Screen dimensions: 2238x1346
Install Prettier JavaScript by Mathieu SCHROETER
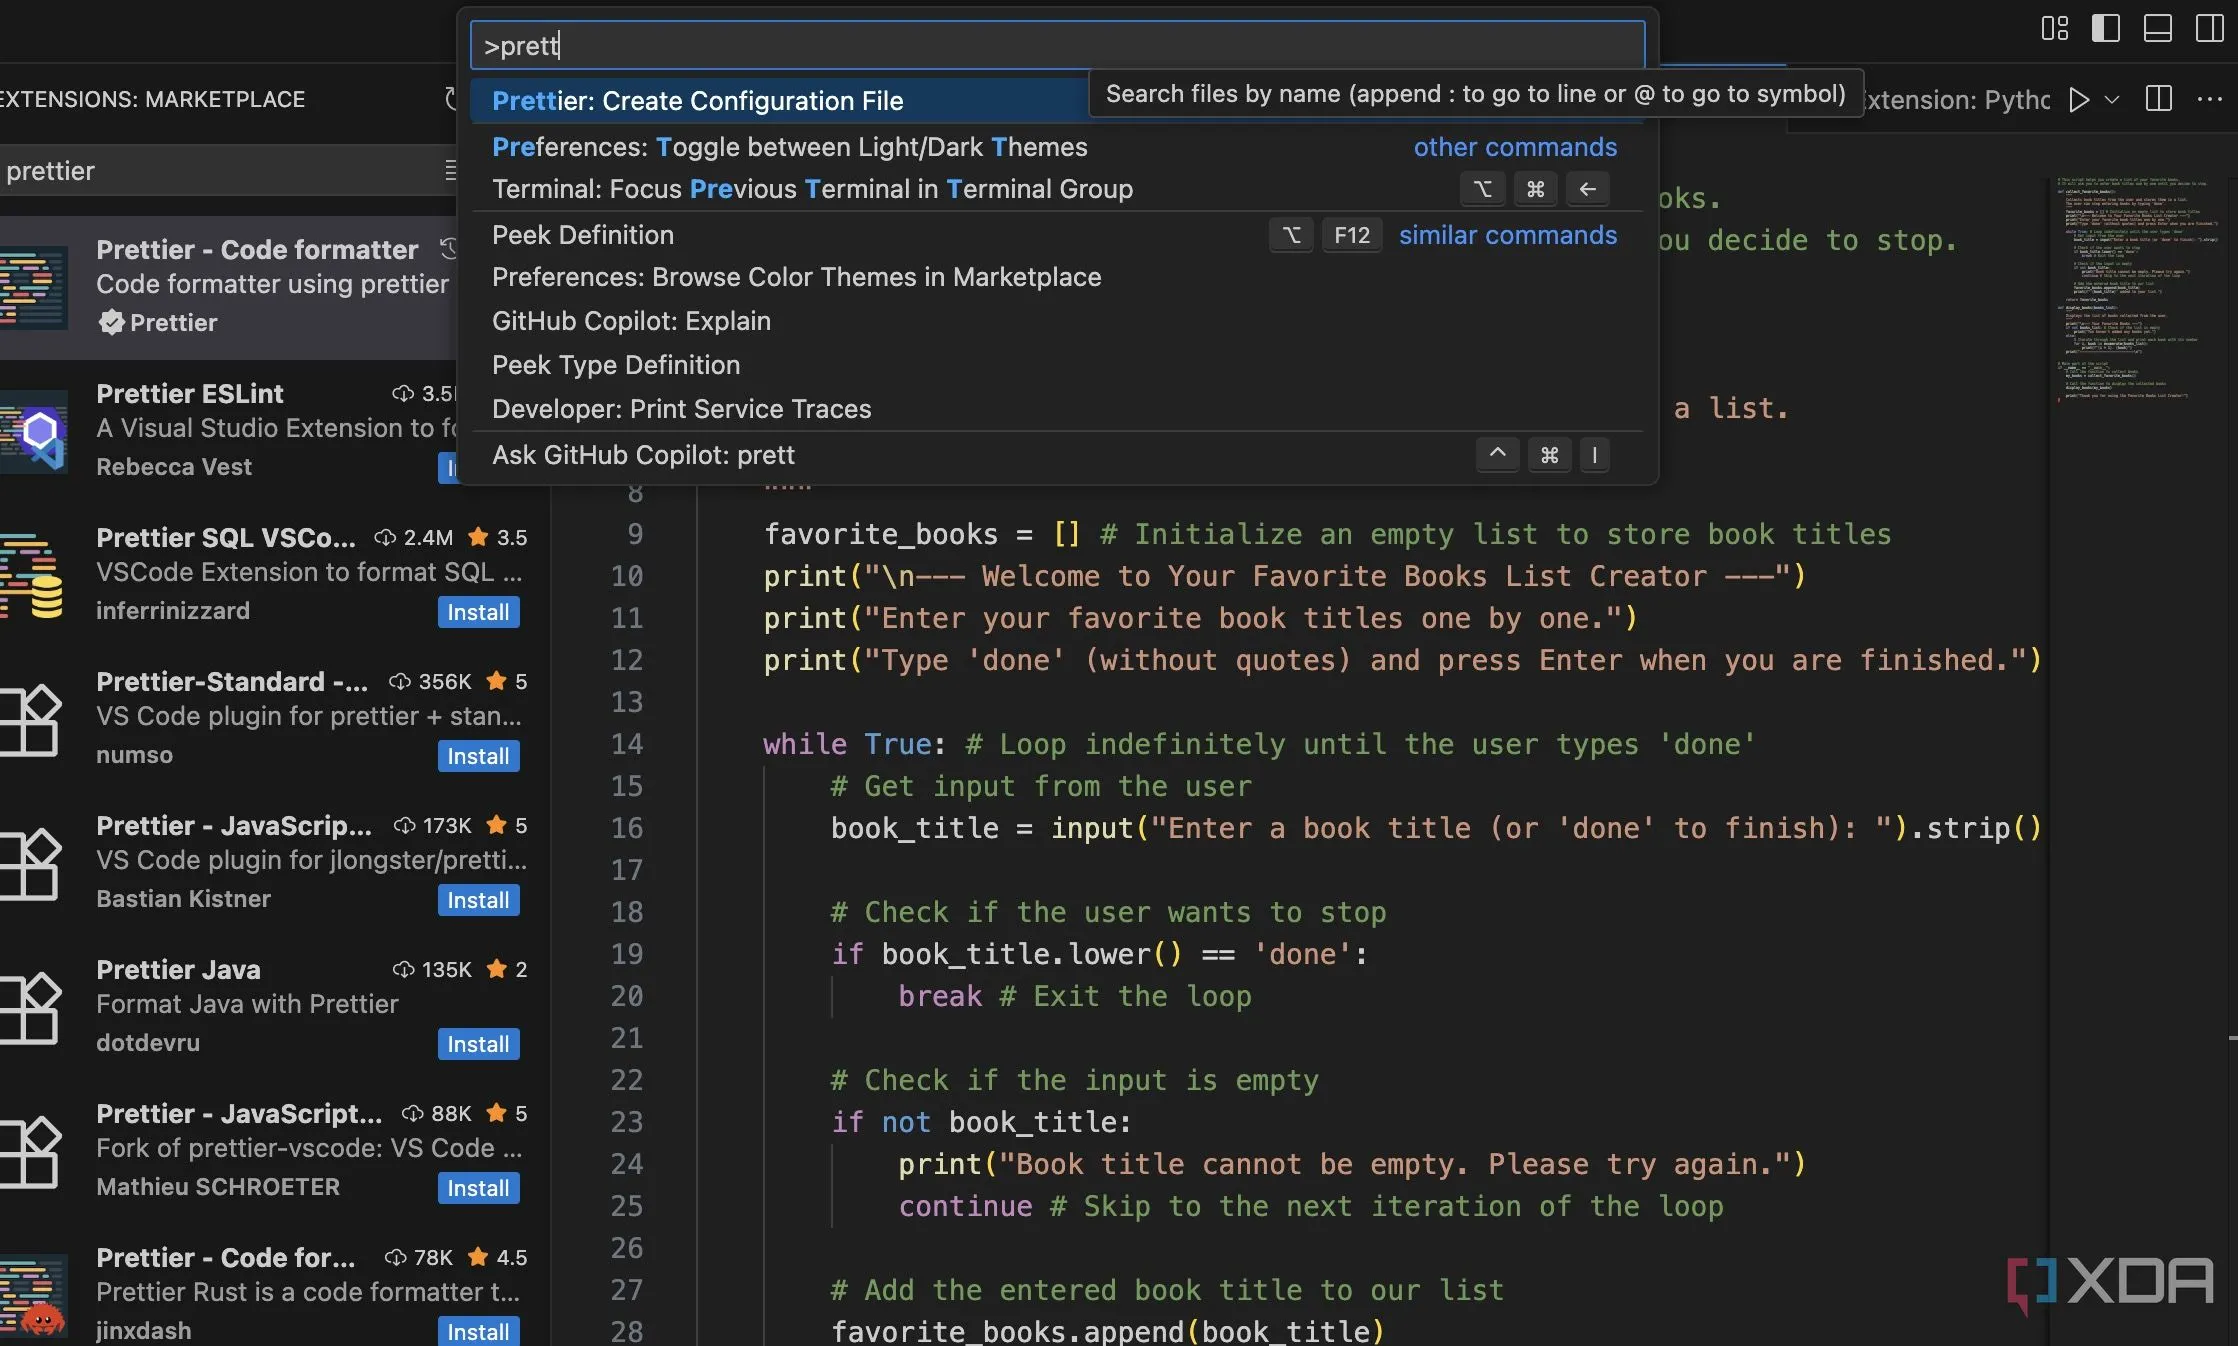478,1188
